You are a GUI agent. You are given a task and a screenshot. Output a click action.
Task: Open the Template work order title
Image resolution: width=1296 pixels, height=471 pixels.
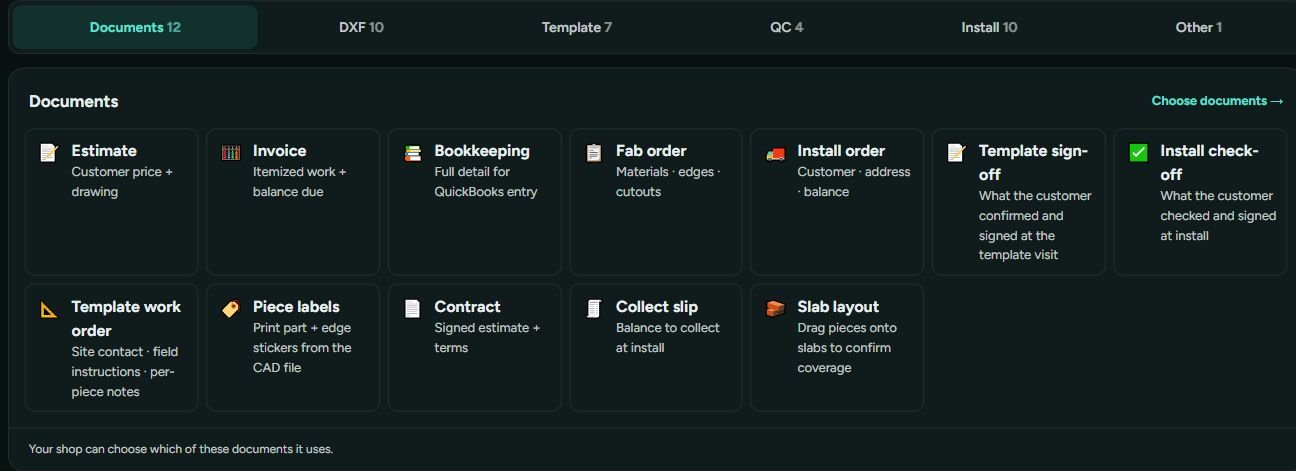pos(126,319)
